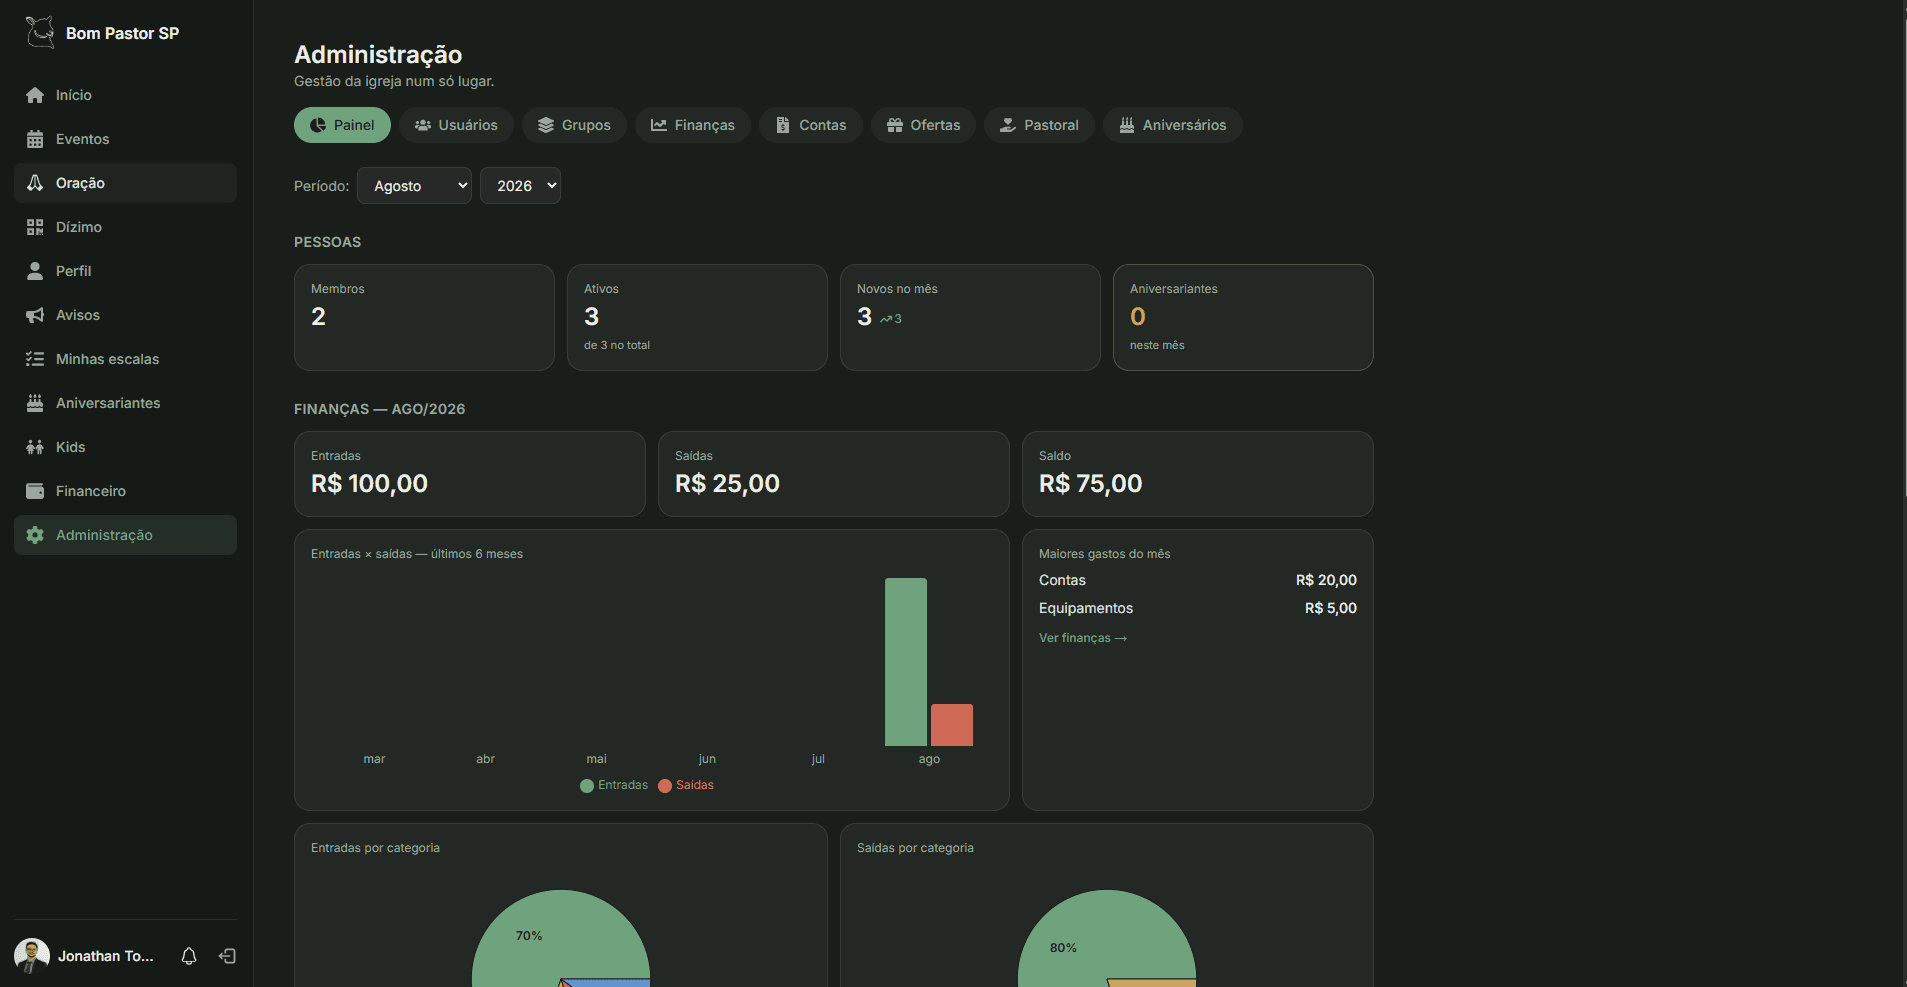Open the Pastoral tab

[x=1039, y=125]
